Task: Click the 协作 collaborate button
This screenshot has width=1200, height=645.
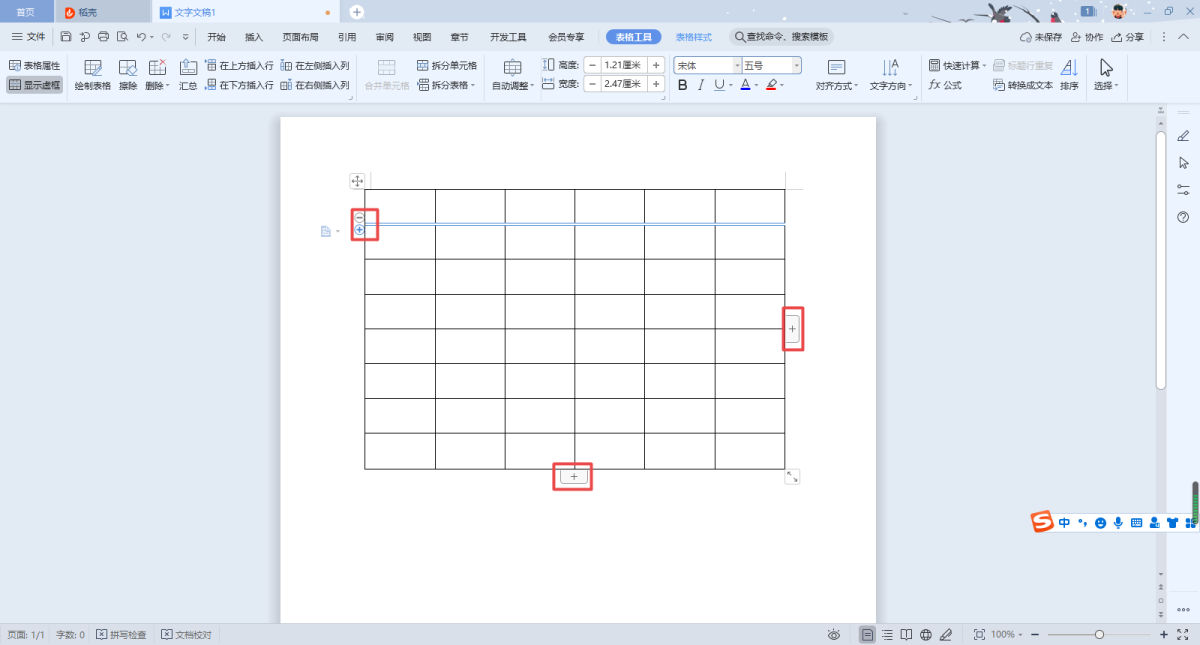Action: coord(1087,37)
